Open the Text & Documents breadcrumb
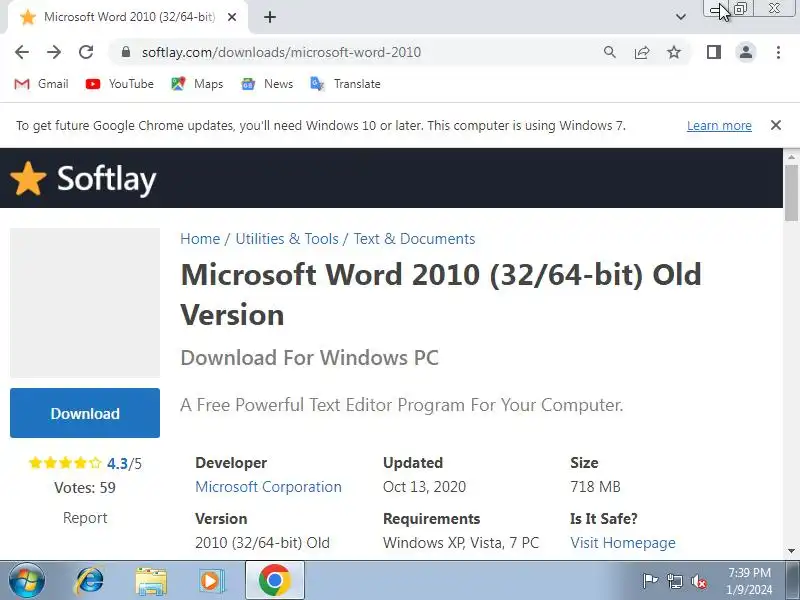Image resolution: width=800 pixels, height=600 pixels. 414,239
